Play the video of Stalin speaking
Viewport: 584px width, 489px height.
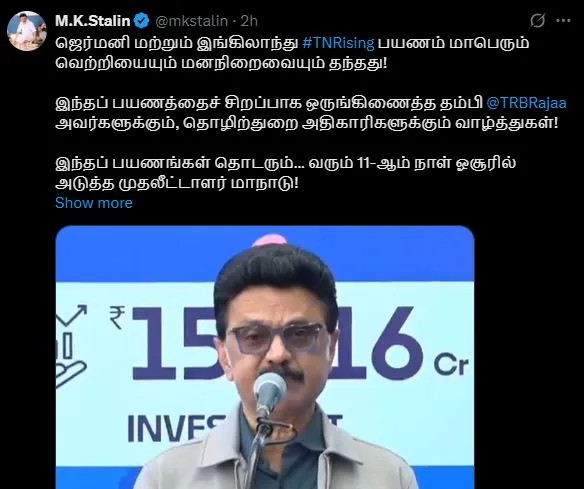pyautogui.click(x=265, y=357)
